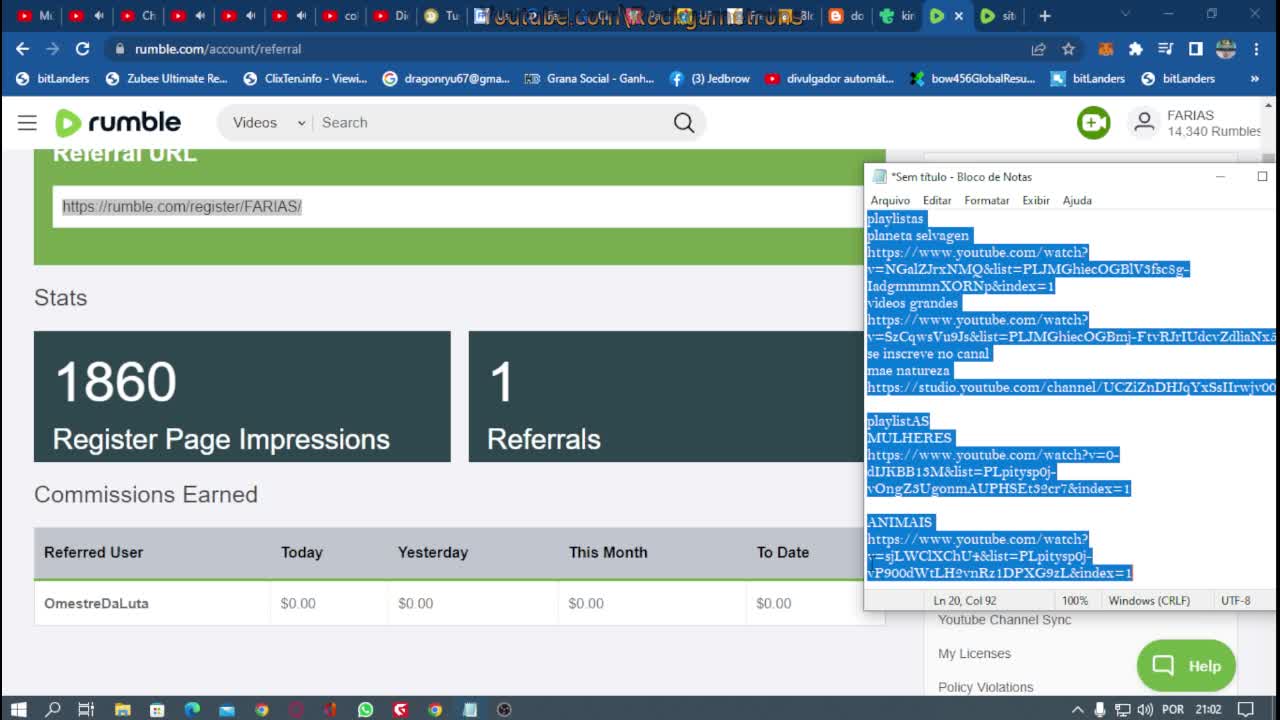The height and width of the screenshot is (720, 1280).
Task: Open the Windows Start menu
Action: (x=18, y=709)
